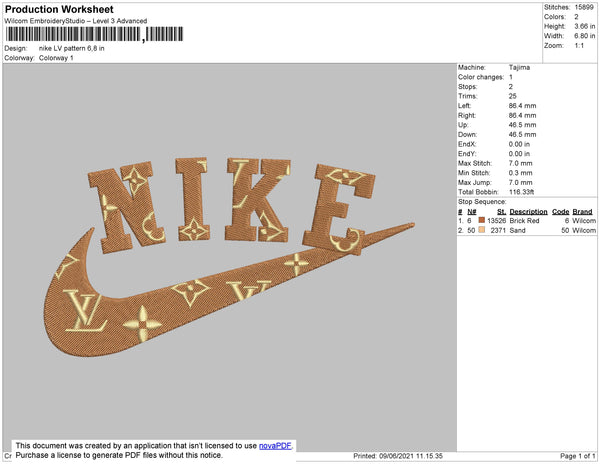The height and width of the screenshot is (464, 600).
Task: Click the Zoom value 1:1
Action: click(579, 46)
